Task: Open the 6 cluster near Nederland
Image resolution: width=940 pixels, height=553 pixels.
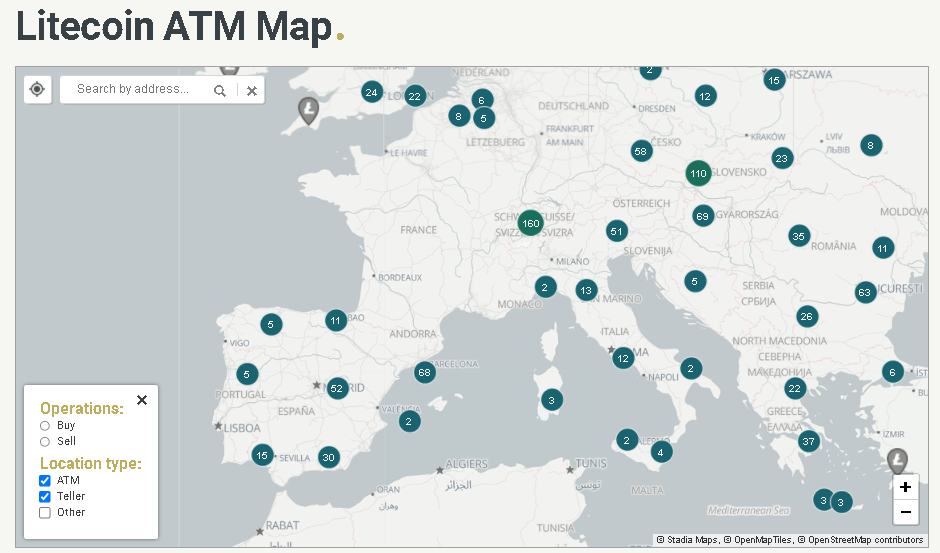Action: click(x=482, y=100)
